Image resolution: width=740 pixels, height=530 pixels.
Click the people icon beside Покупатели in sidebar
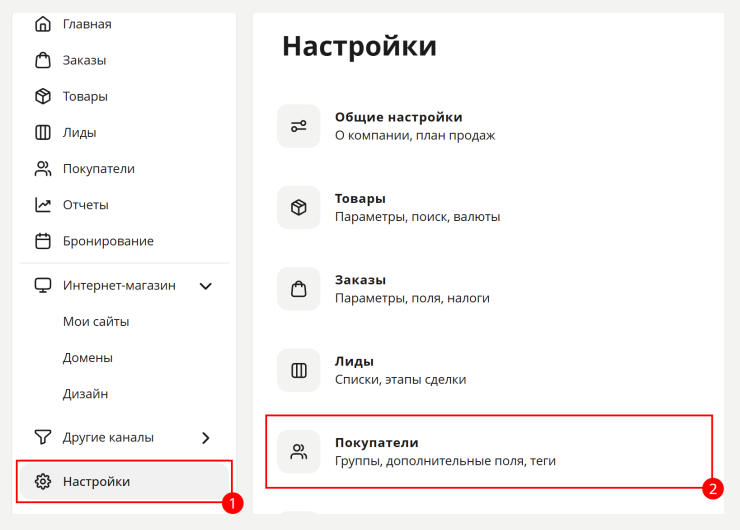coord(43,169)
